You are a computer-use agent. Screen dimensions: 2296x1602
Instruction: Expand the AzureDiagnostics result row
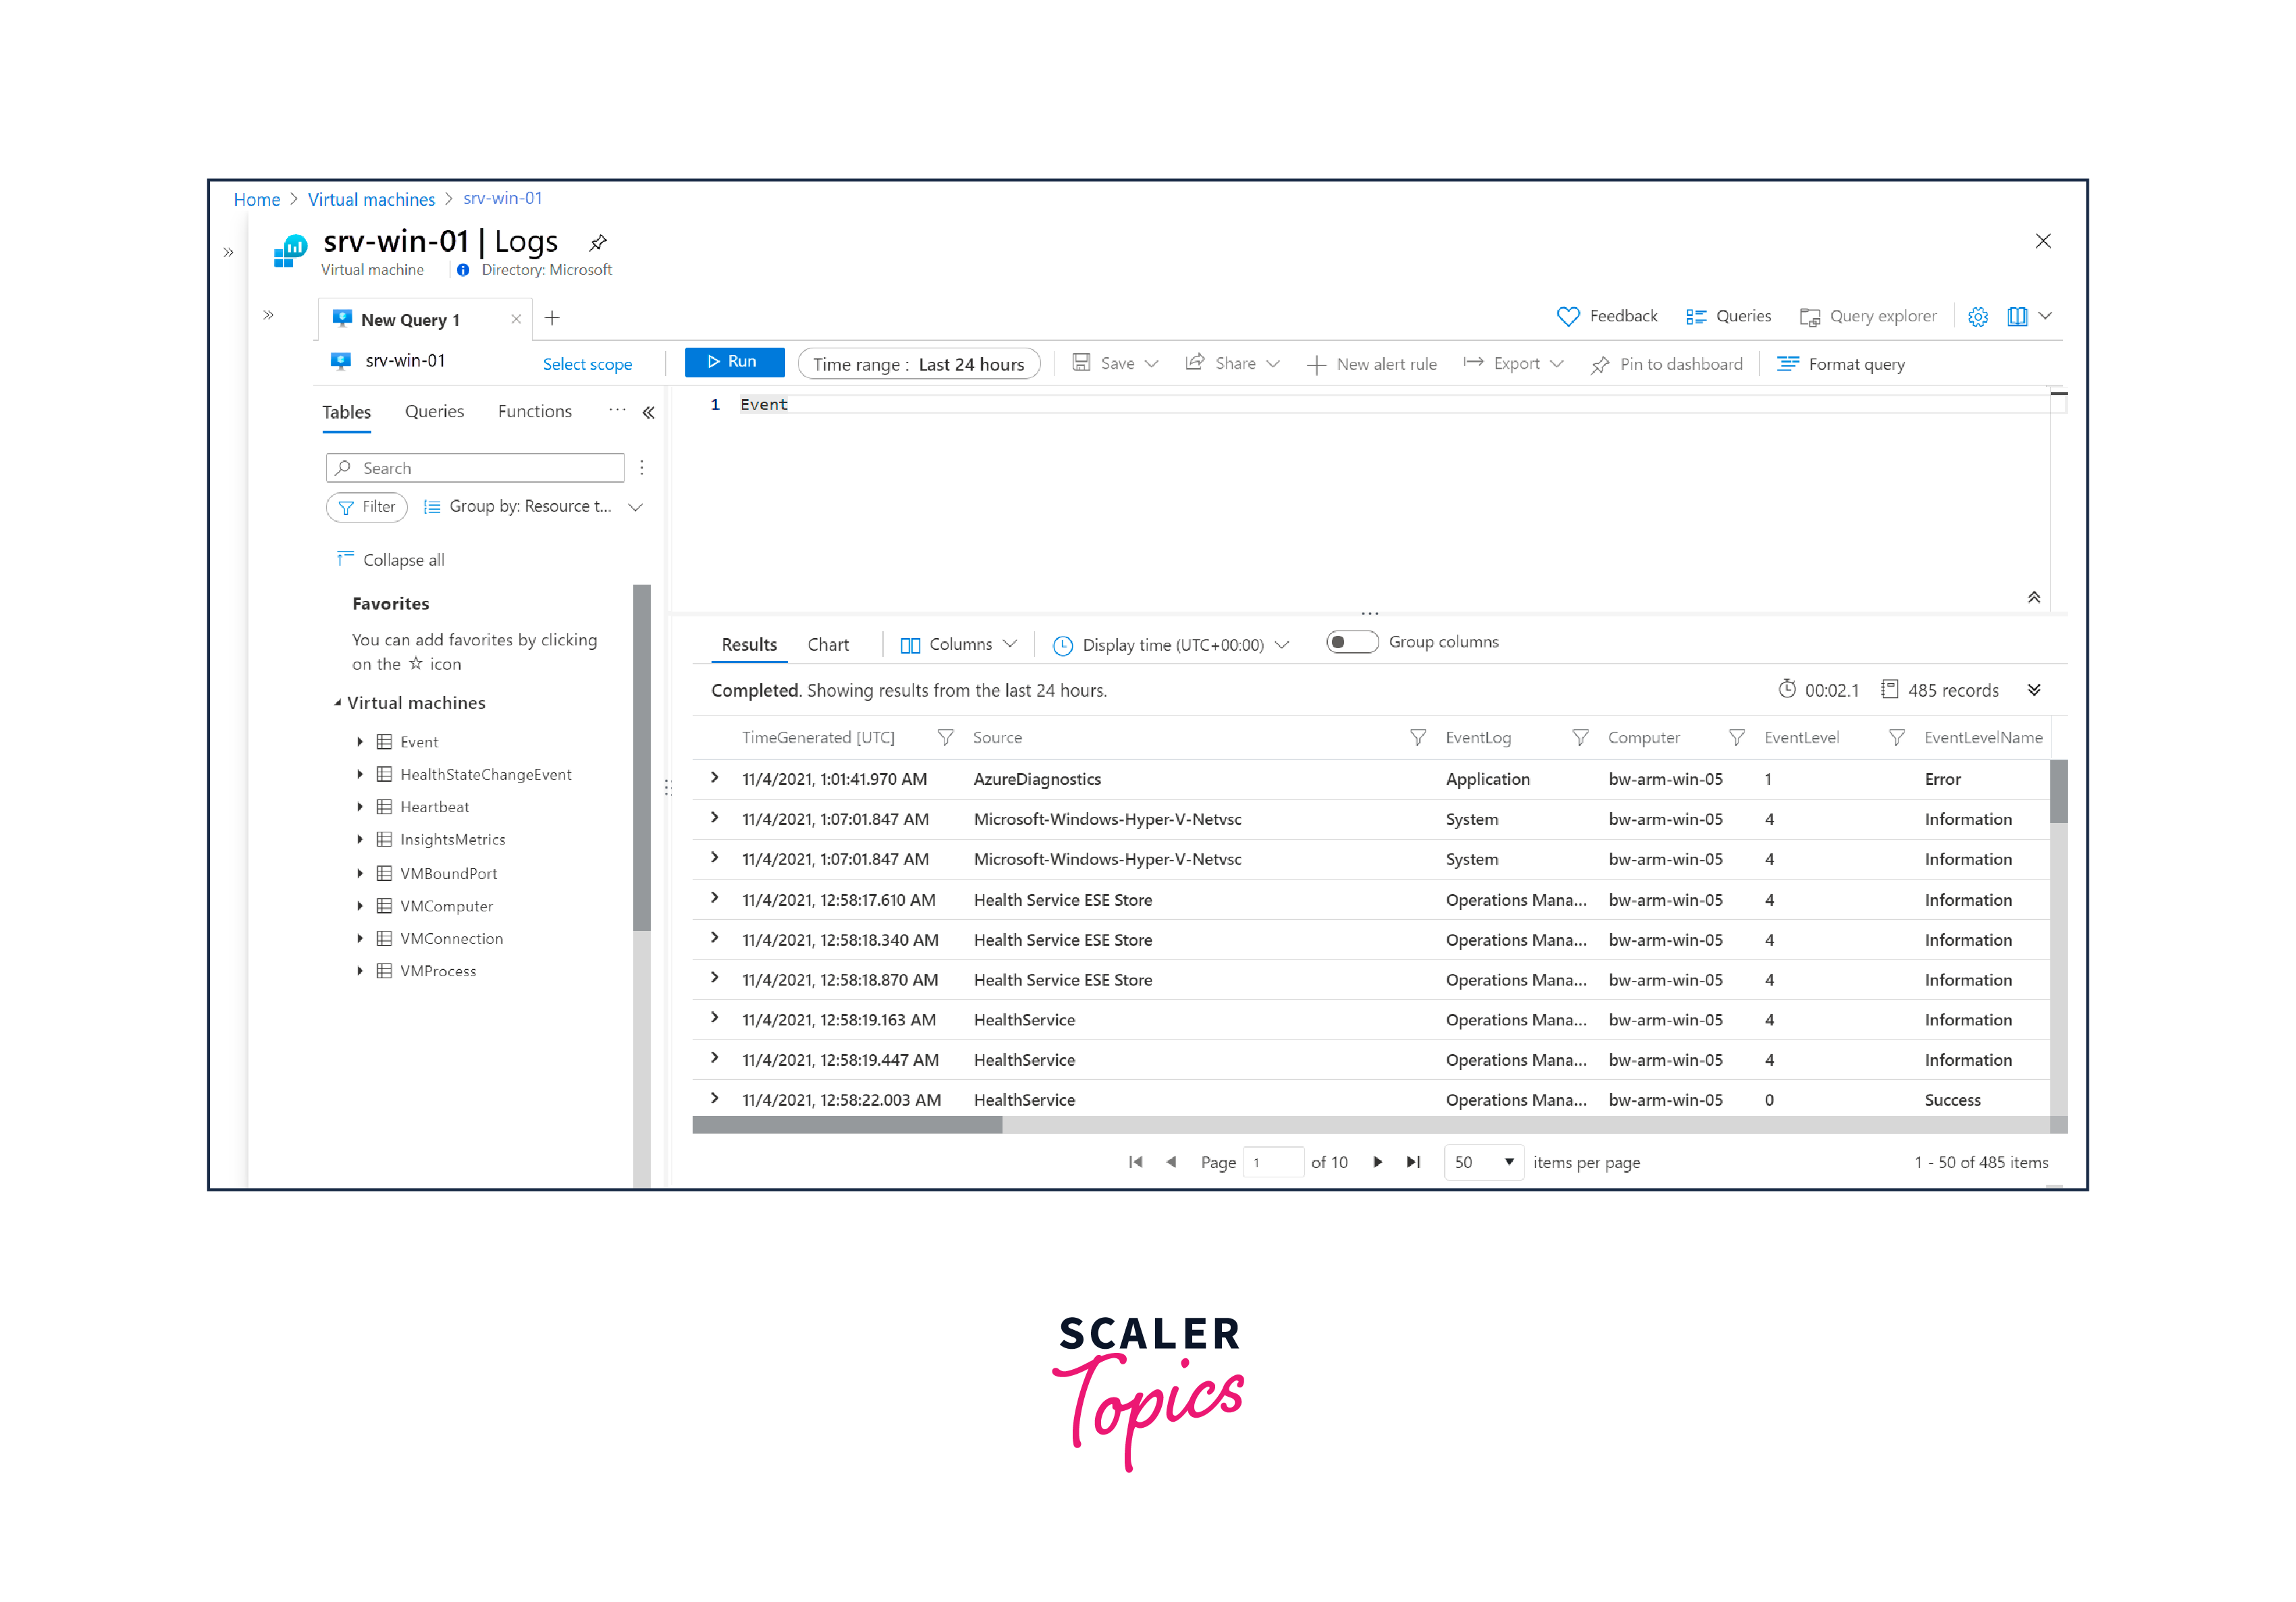714,778
